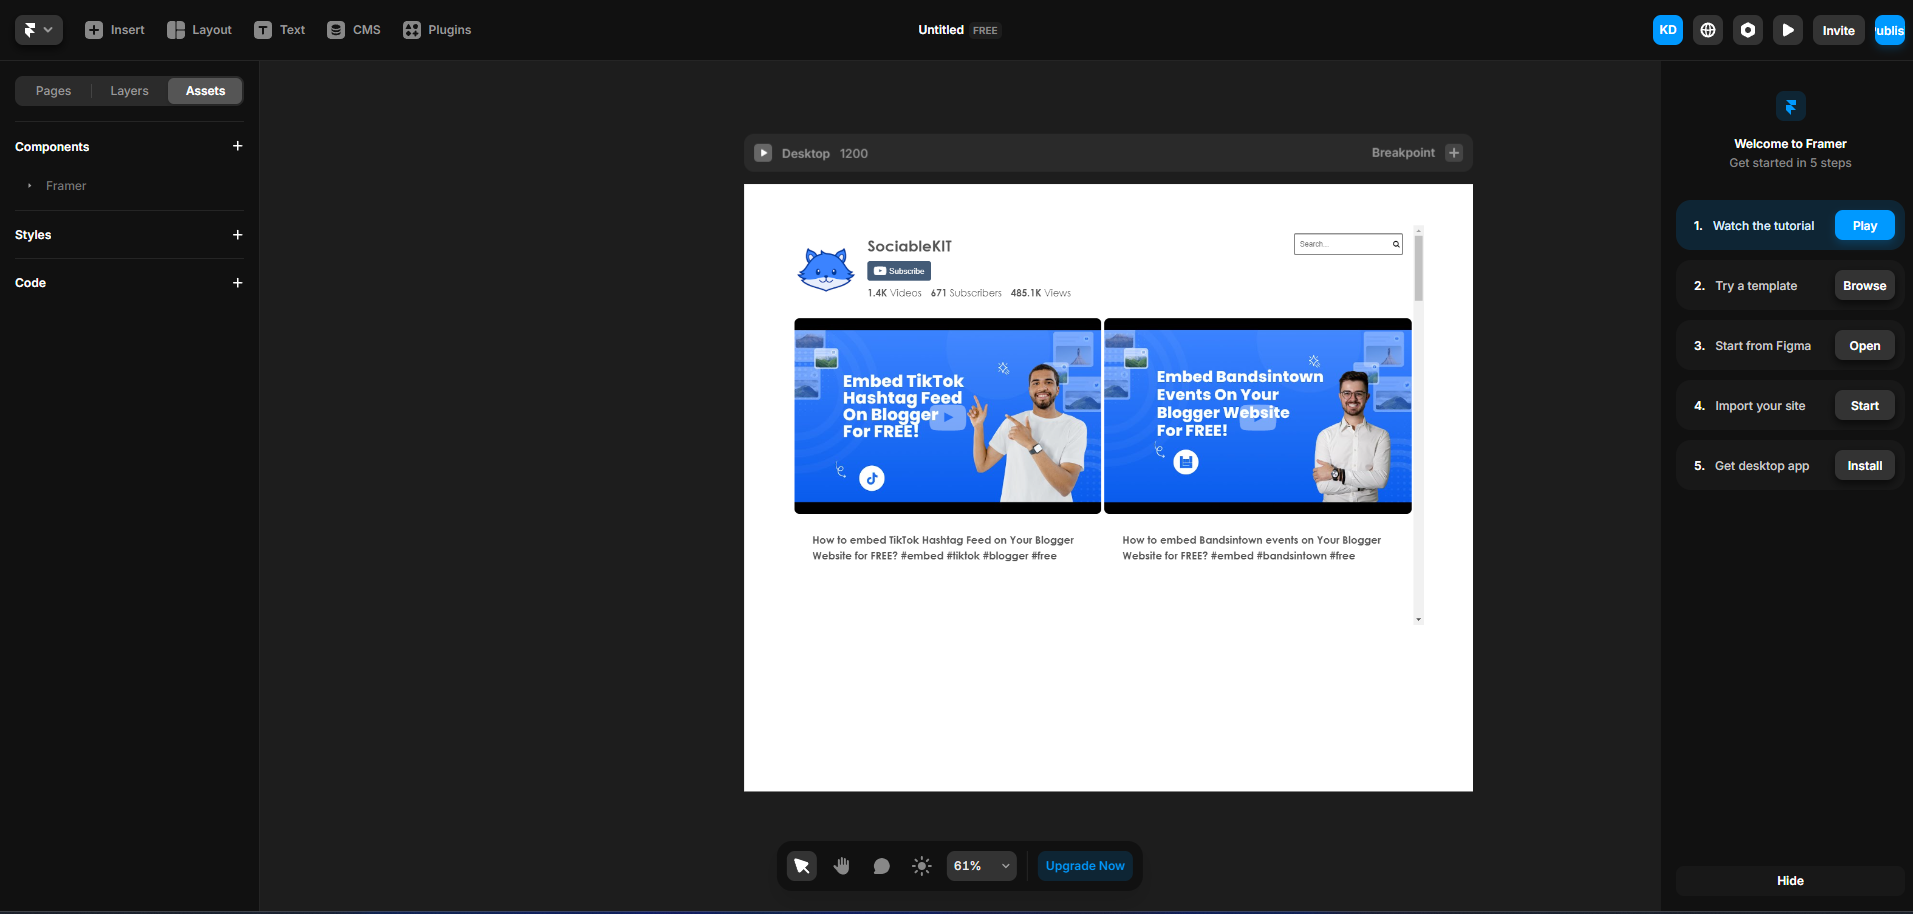Open the 61% zoom level dropdown

point(981,866)
